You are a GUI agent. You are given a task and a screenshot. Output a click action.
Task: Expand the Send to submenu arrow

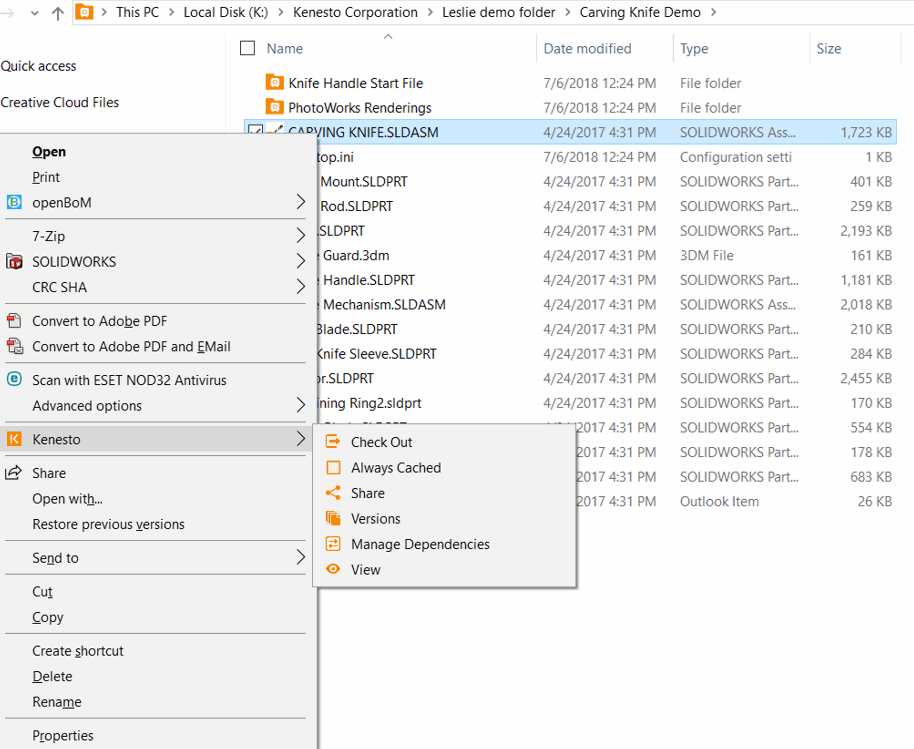tap(300, 557)
